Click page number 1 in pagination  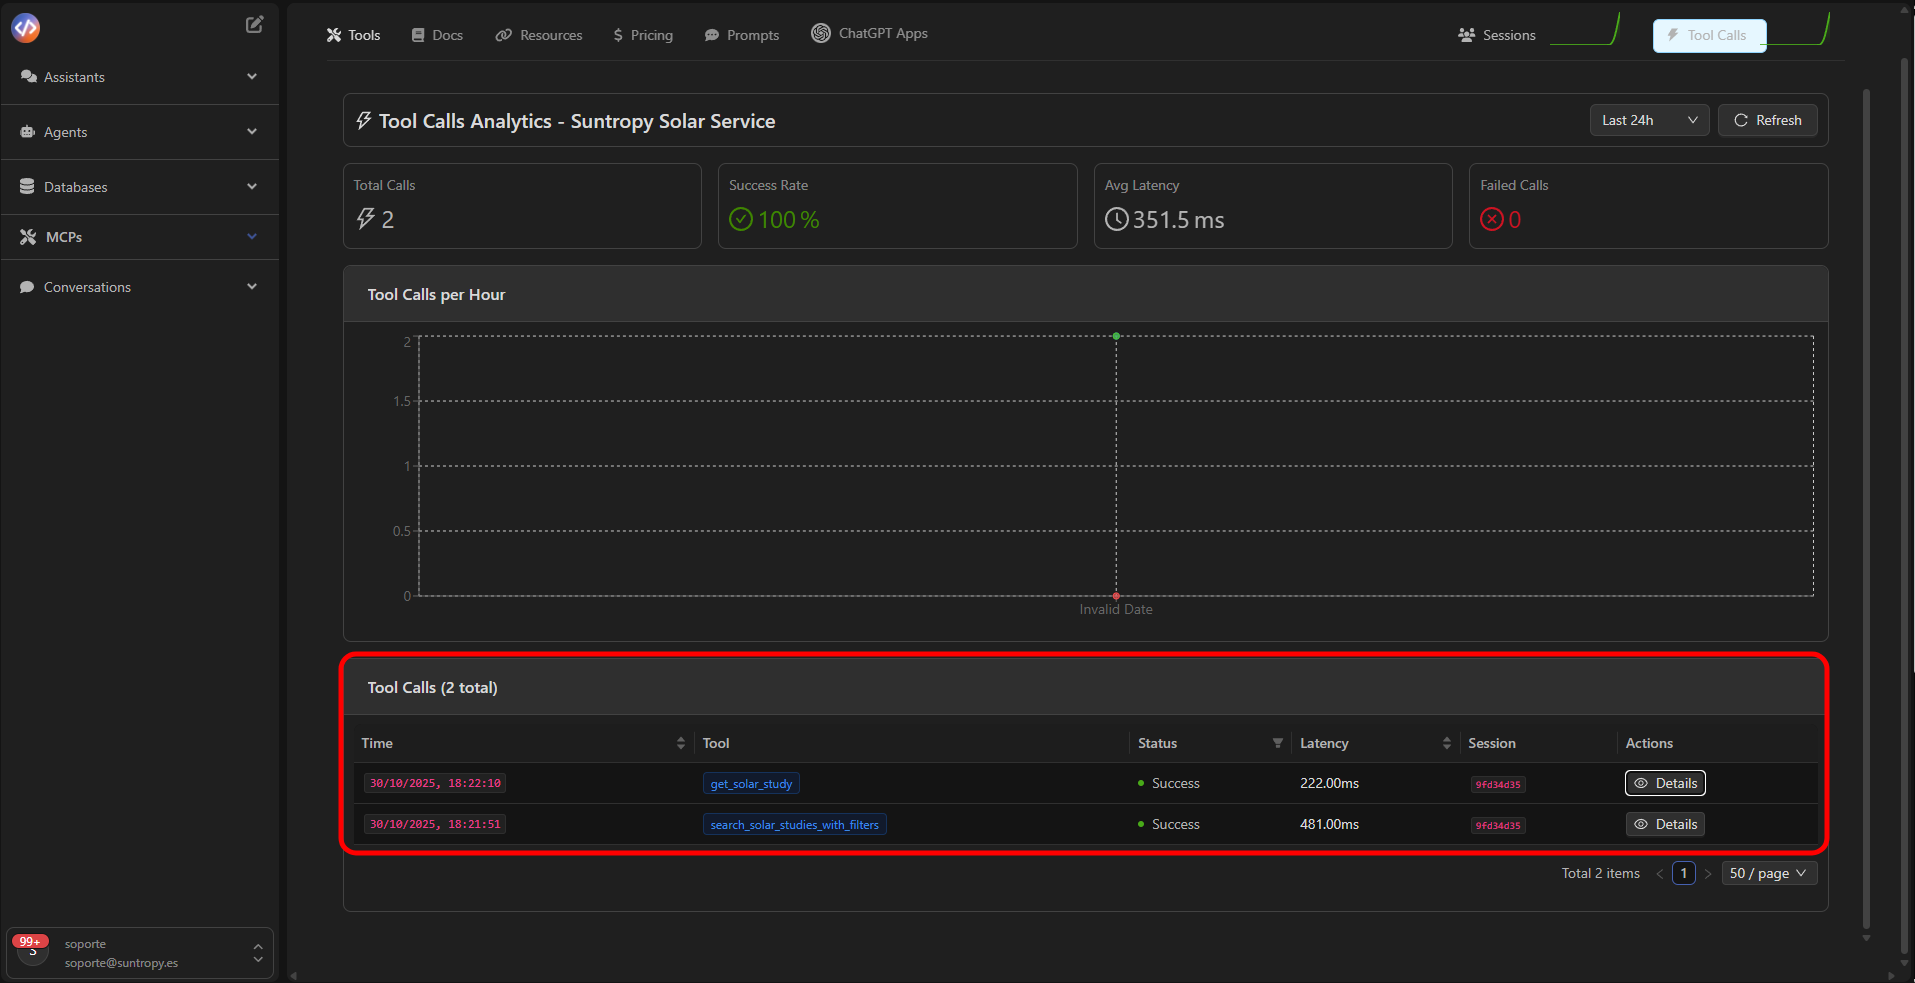tap(1684, 873)
